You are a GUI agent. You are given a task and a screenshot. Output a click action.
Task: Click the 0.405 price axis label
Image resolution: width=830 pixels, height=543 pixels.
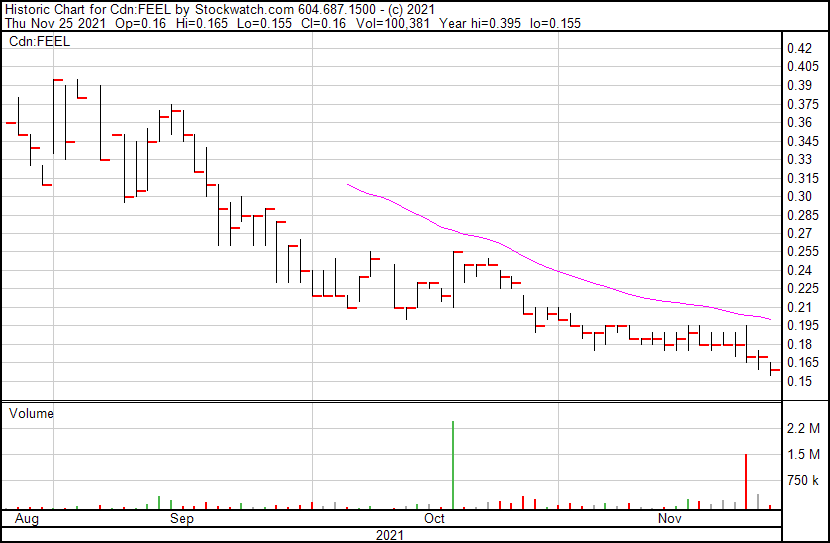(x=803, y=67)
